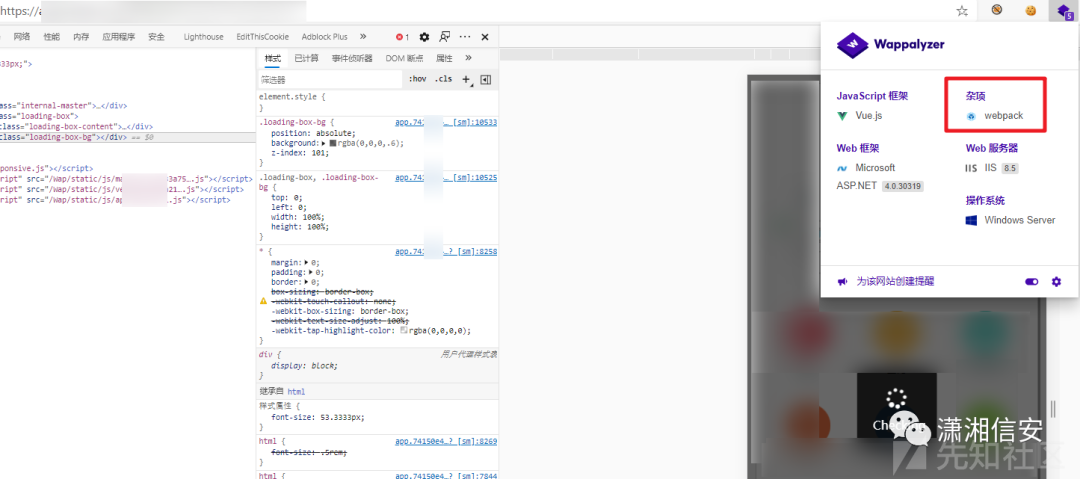
Task: Toggle the .cls class editor button
Action: pyautogui.click(x=444, y=79)
